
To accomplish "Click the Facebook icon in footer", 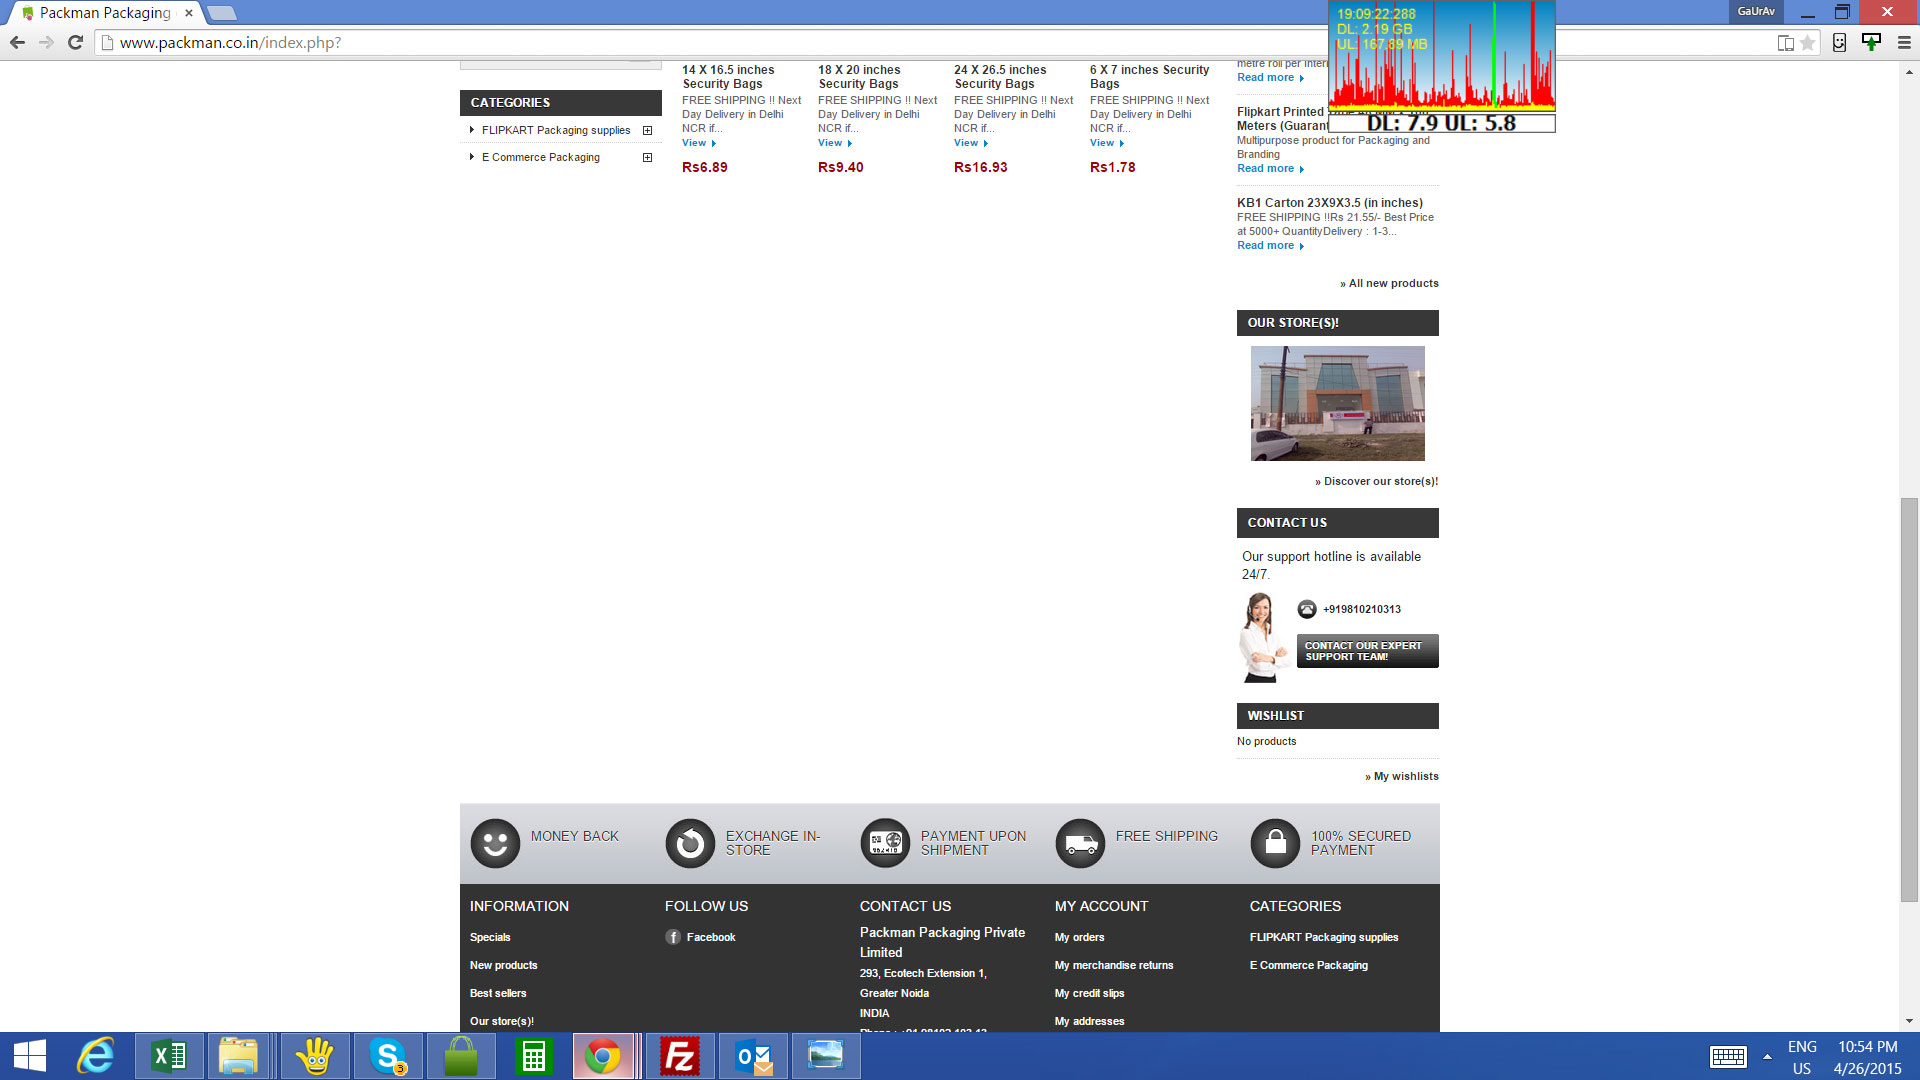I will (673, 937).
